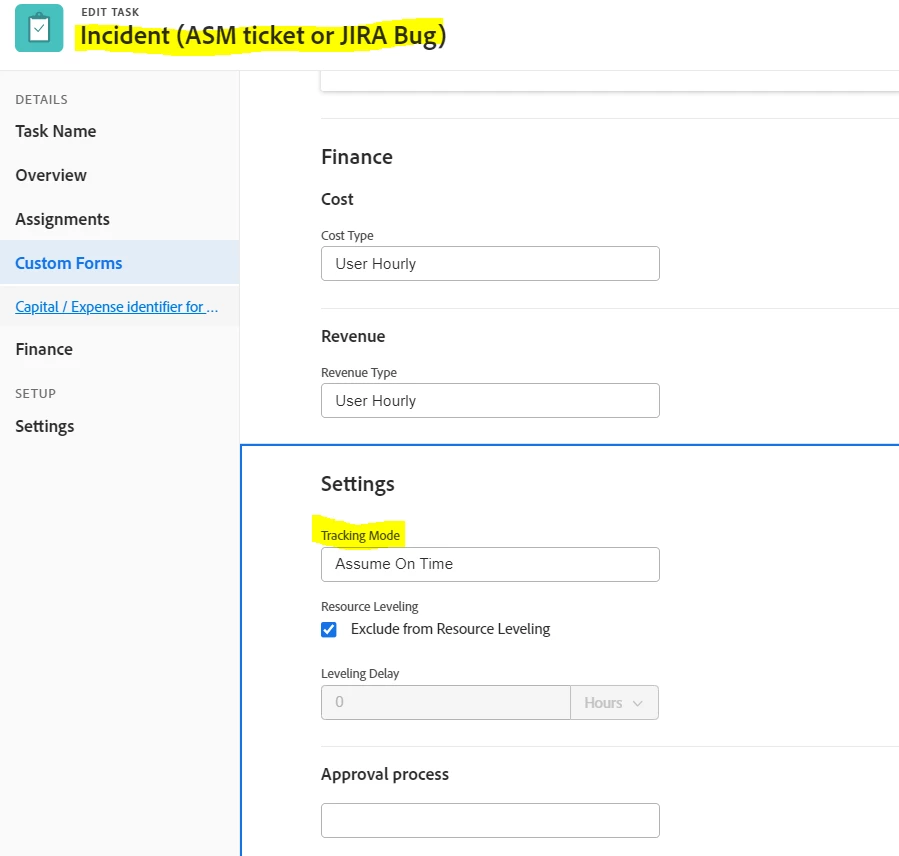The height and width of the screenshot is (856, 899).
Task: Open the Task Name section
Action: (x=56, y=131)
